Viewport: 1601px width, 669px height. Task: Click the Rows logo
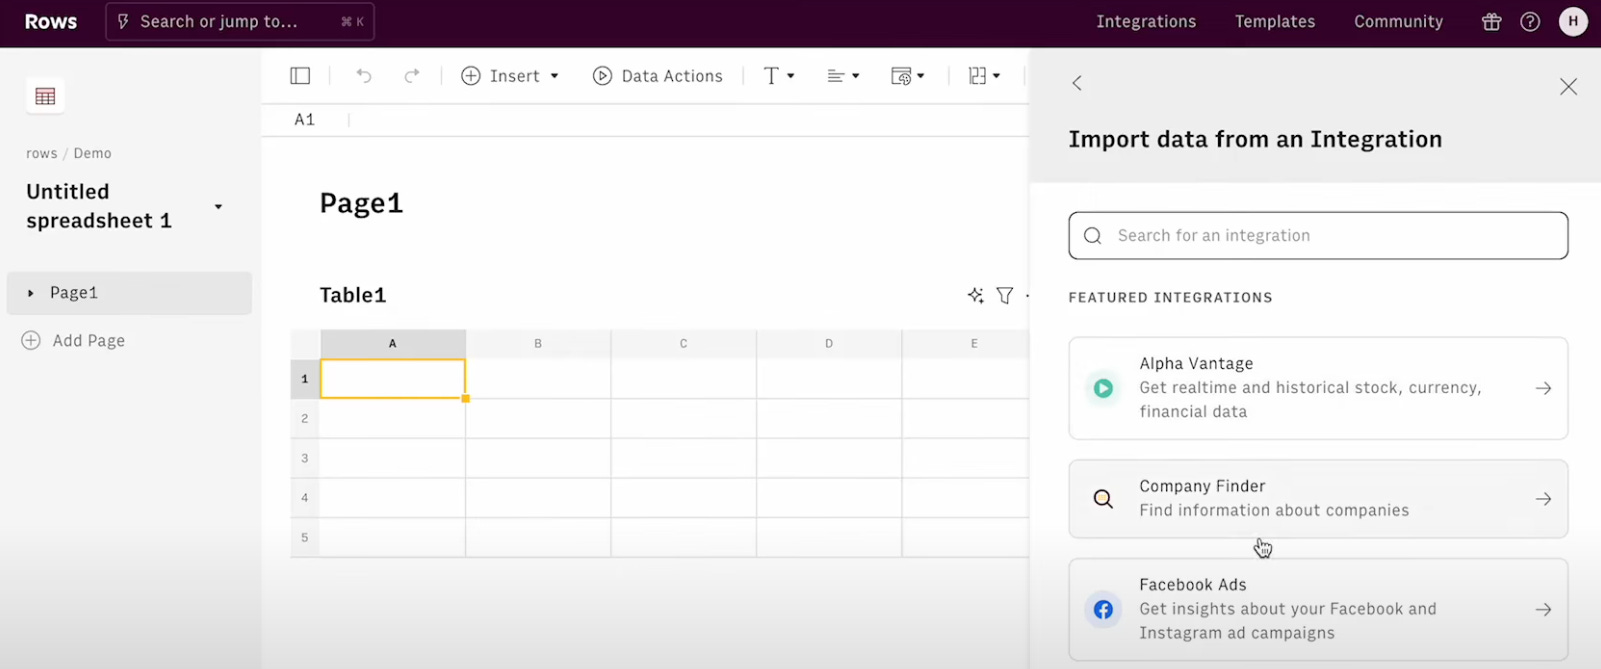(x=51, y=22)
